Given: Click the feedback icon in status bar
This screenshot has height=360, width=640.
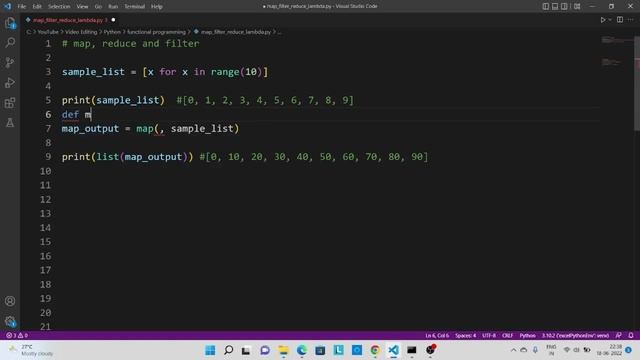Looking at the screenshot, I should [x=619, y=336].
